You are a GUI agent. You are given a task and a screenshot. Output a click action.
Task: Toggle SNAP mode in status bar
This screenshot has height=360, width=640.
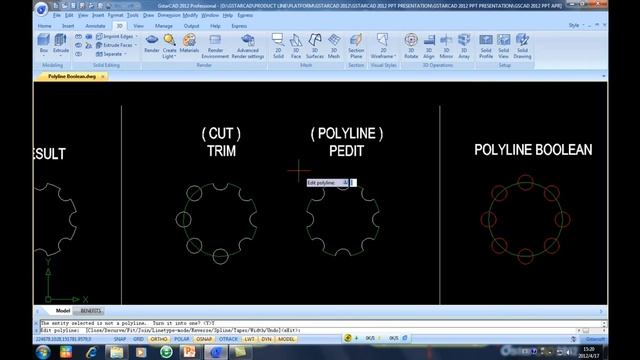[120, 339]
